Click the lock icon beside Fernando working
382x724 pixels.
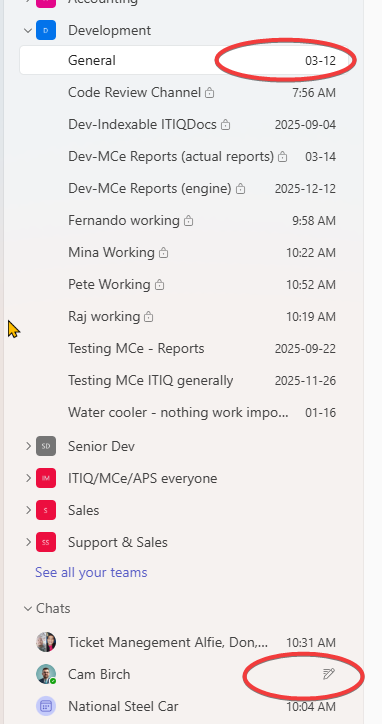pos(188,221)
